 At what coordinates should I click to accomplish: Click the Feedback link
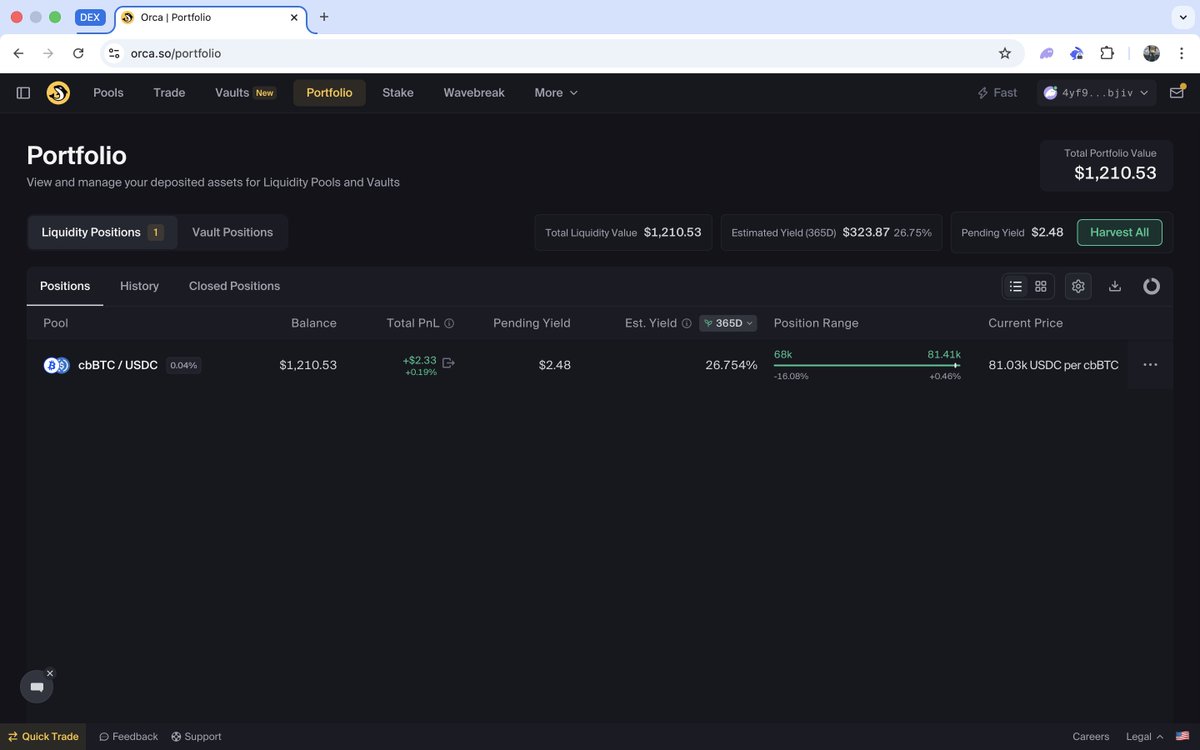[x=128, y=736]
